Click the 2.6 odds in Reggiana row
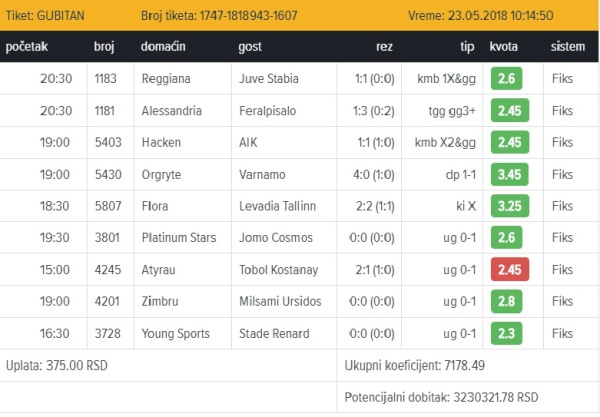This screenshot has width=600, height=417. [x=507, y=80]
